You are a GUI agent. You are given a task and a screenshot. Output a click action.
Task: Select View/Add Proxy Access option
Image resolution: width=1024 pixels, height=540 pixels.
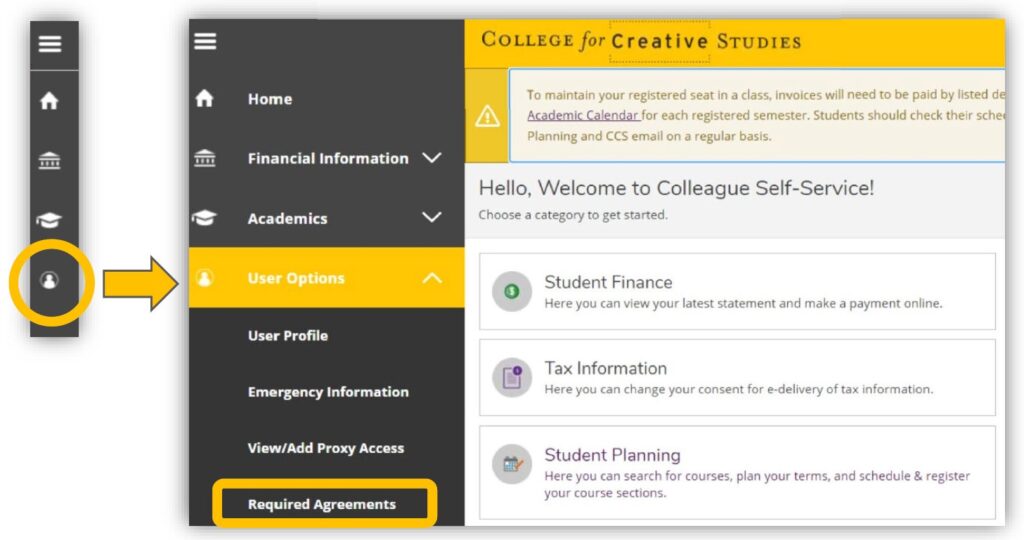(x=326, y=448)
